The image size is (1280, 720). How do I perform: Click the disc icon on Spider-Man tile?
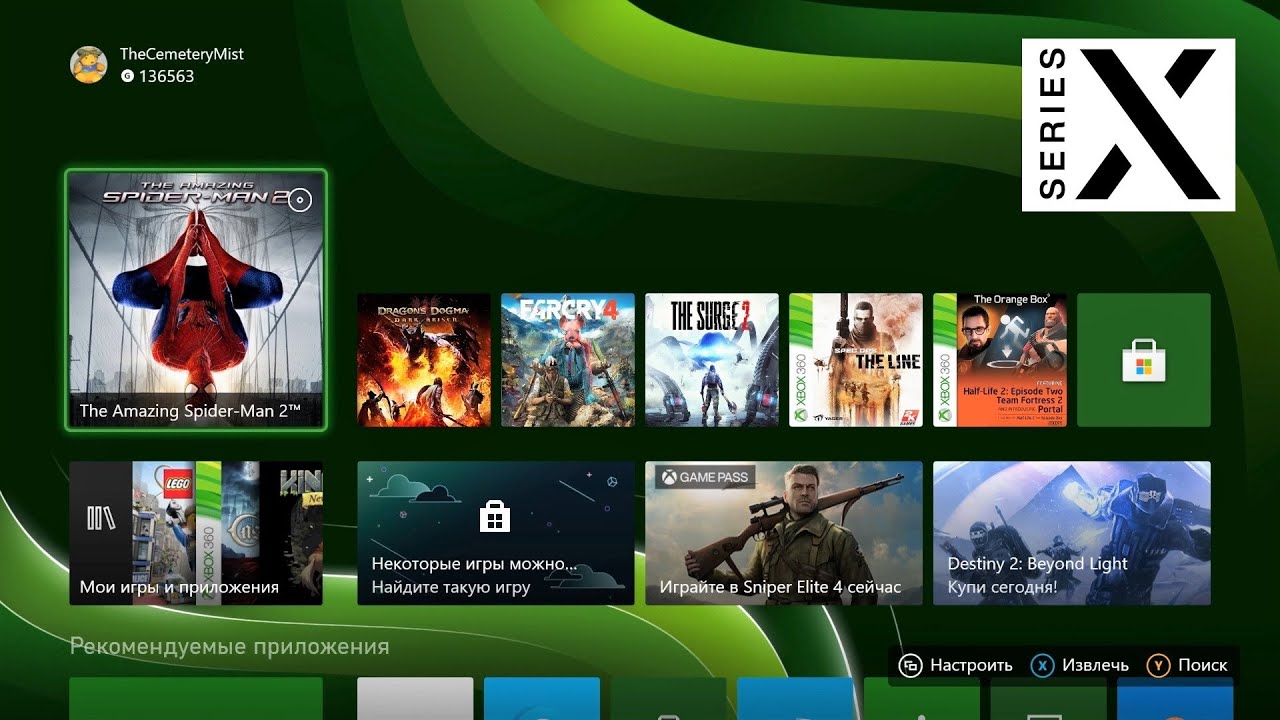tap(299, 200)
